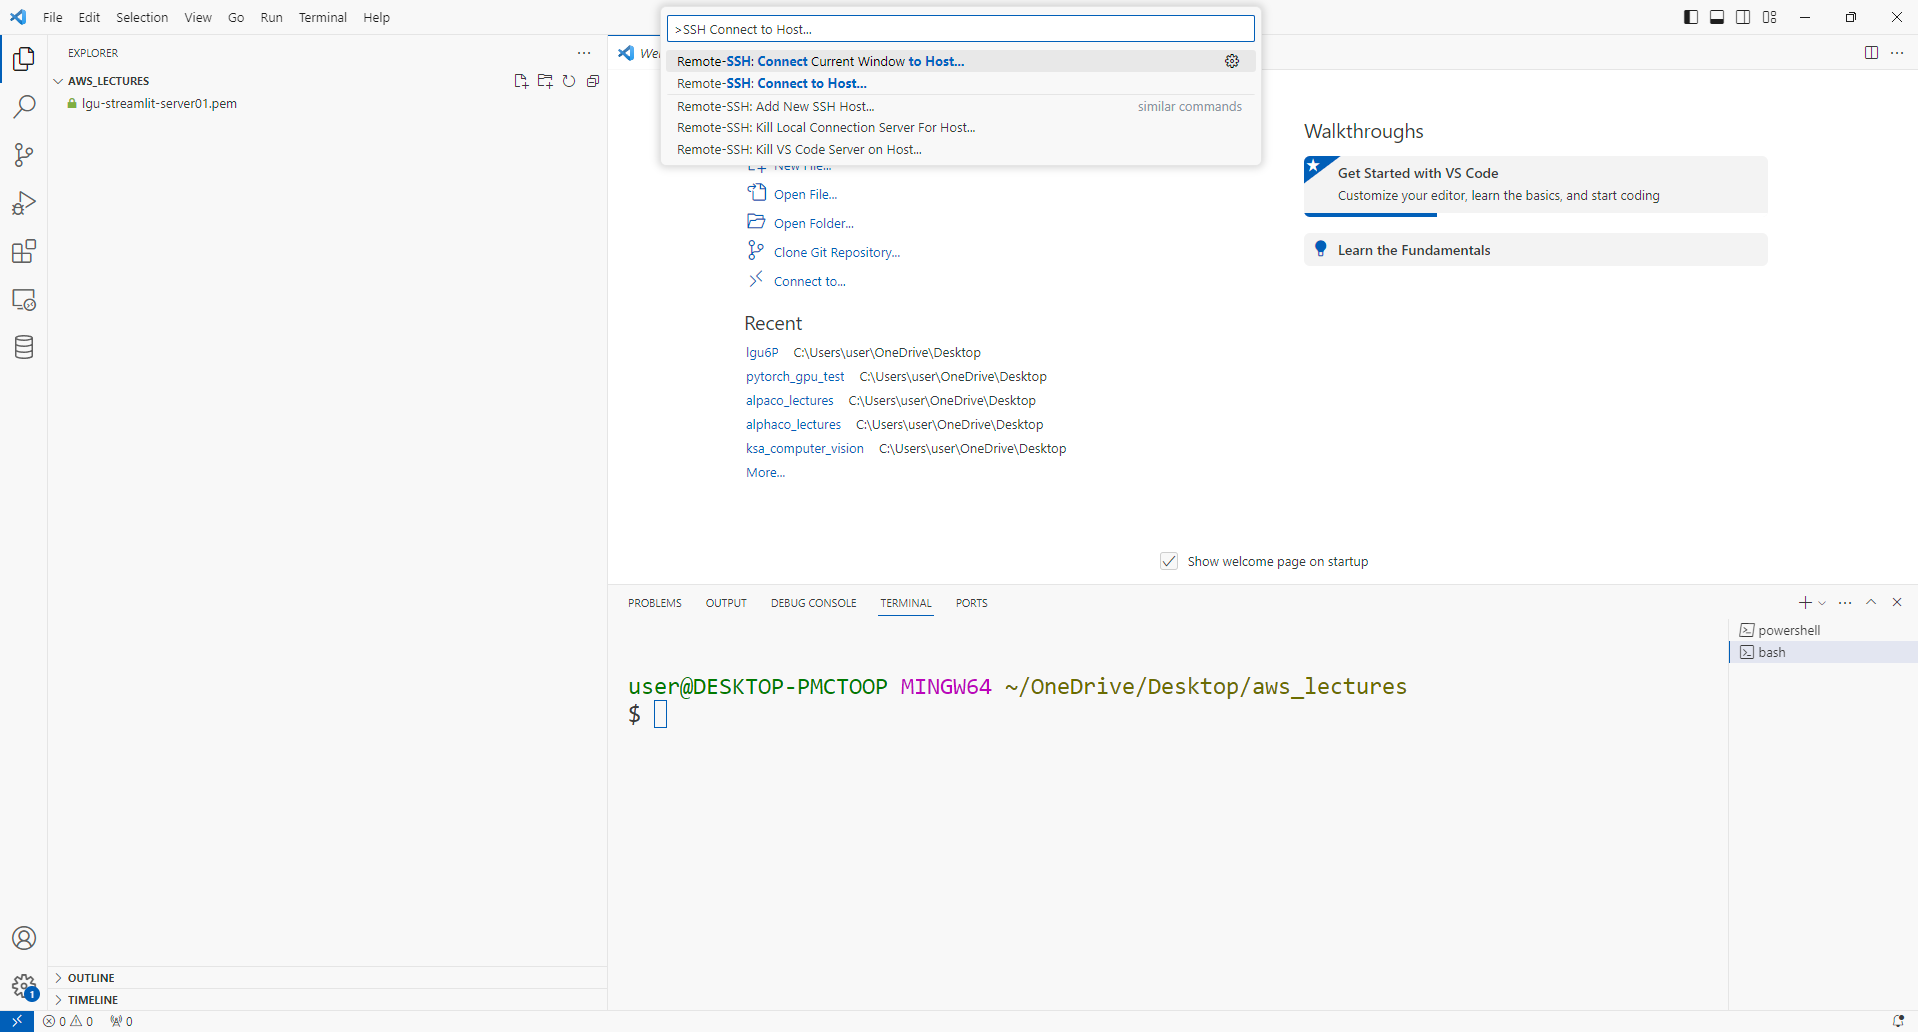Close the terminal panel
Viewport: 1918px width, 1032px height.
coord(1897,603)
